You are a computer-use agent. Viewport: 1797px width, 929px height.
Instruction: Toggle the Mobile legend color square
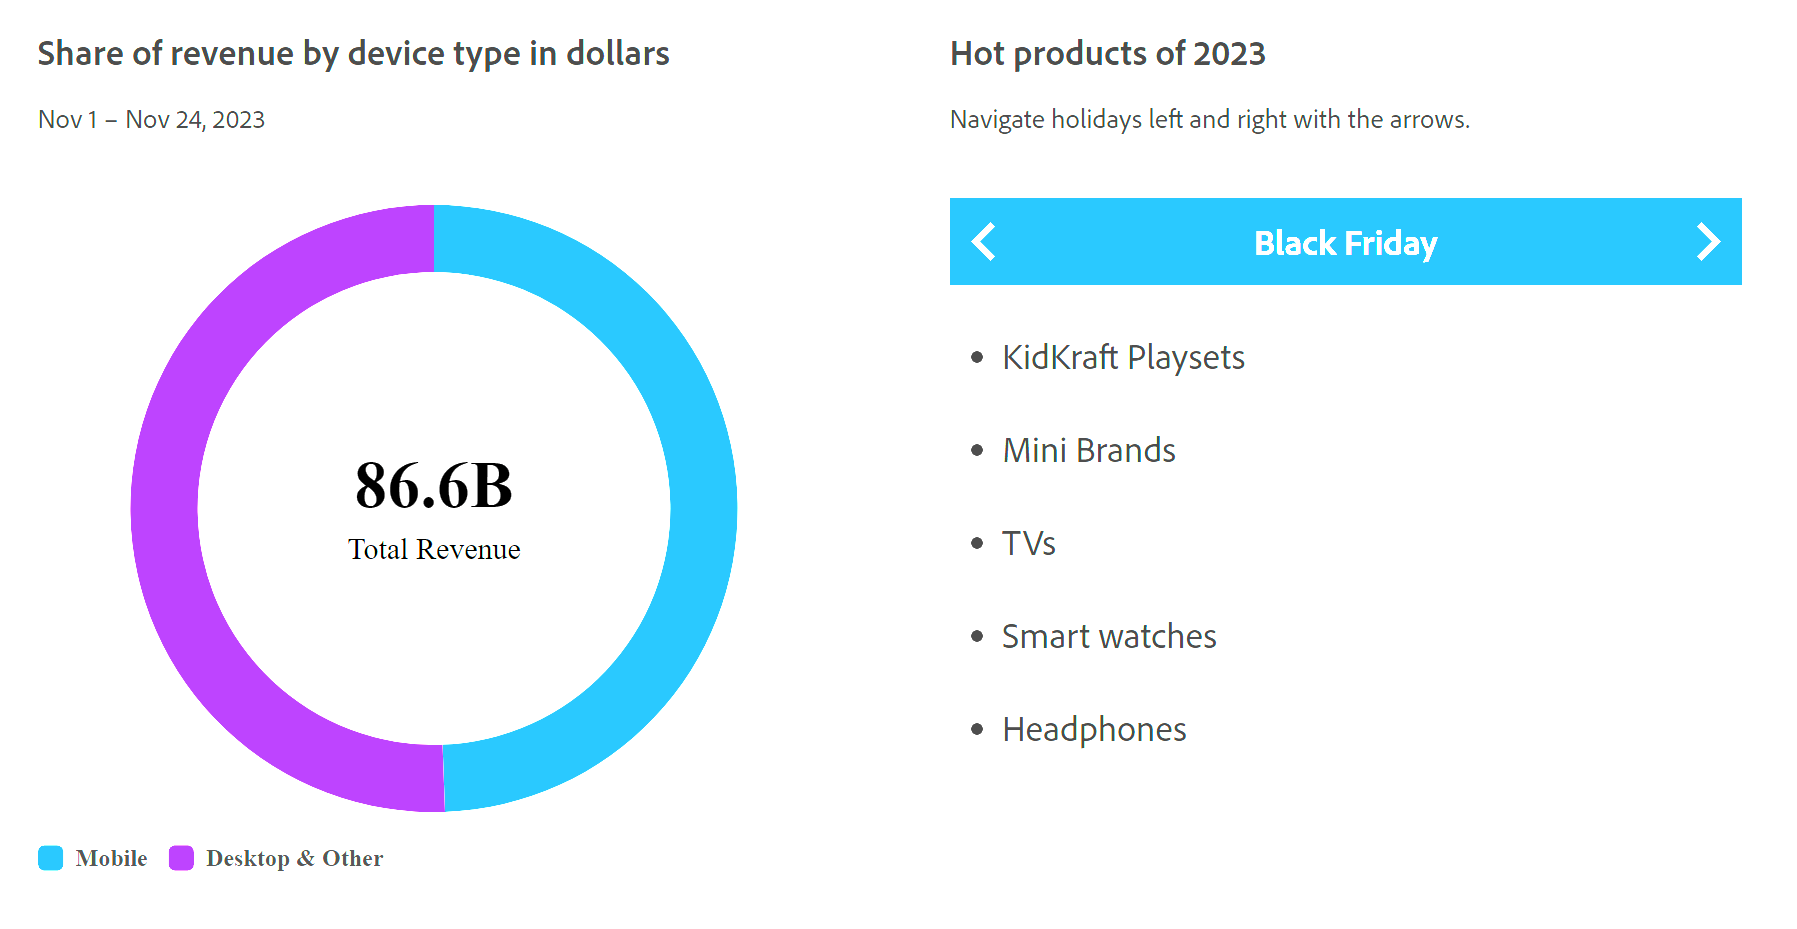51,858
